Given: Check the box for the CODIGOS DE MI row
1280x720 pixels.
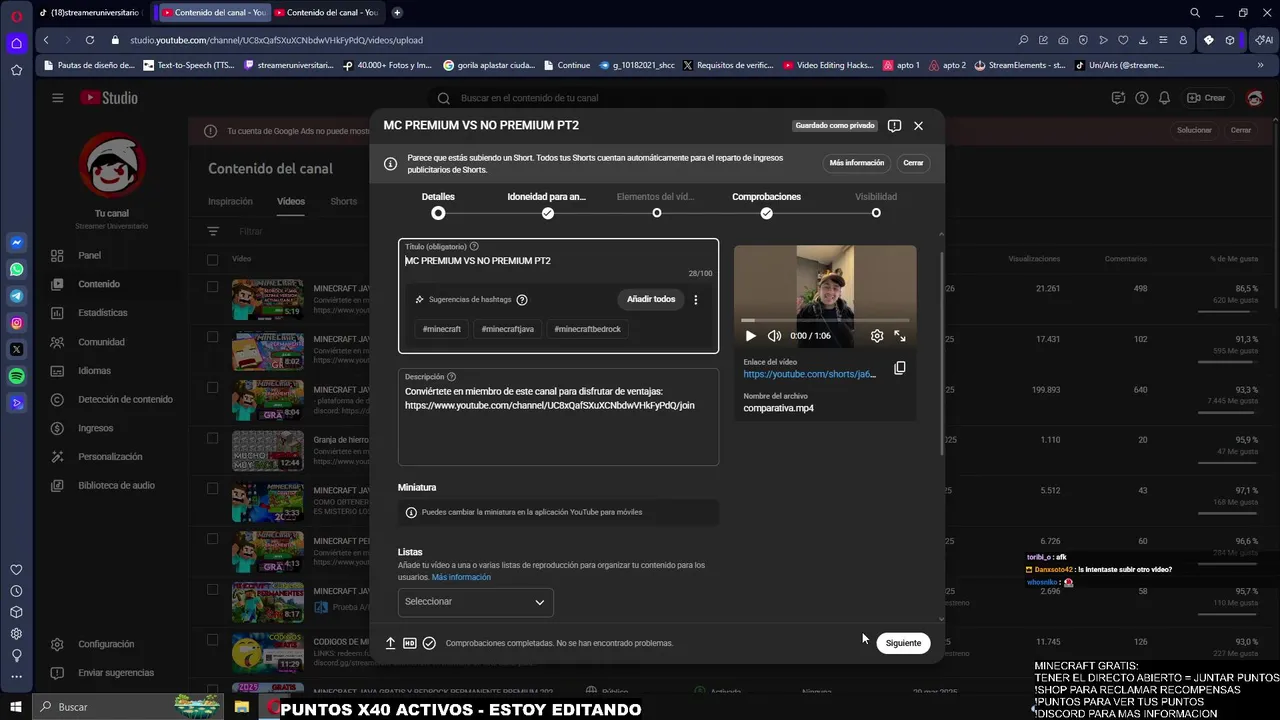Looking at the screenshot, I should pyautogui.click(x=212, y=640).
